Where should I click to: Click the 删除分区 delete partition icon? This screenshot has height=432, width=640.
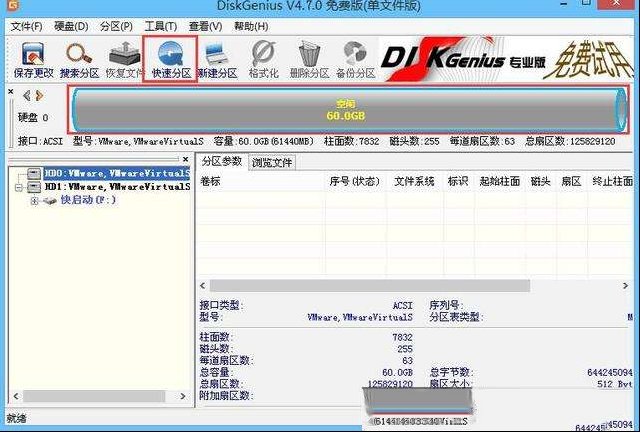click(309, 60)
